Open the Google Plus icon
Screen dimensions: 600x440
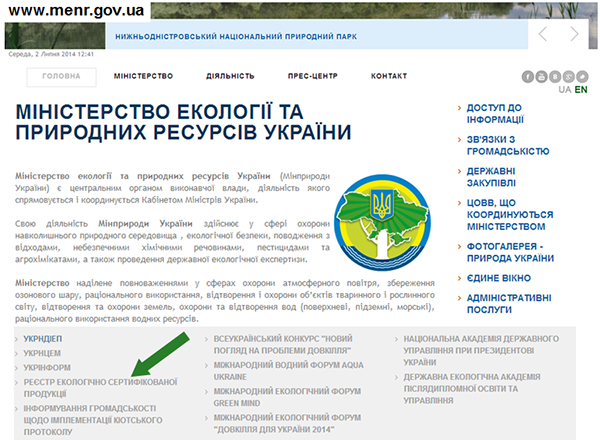[x=568, y=76]
